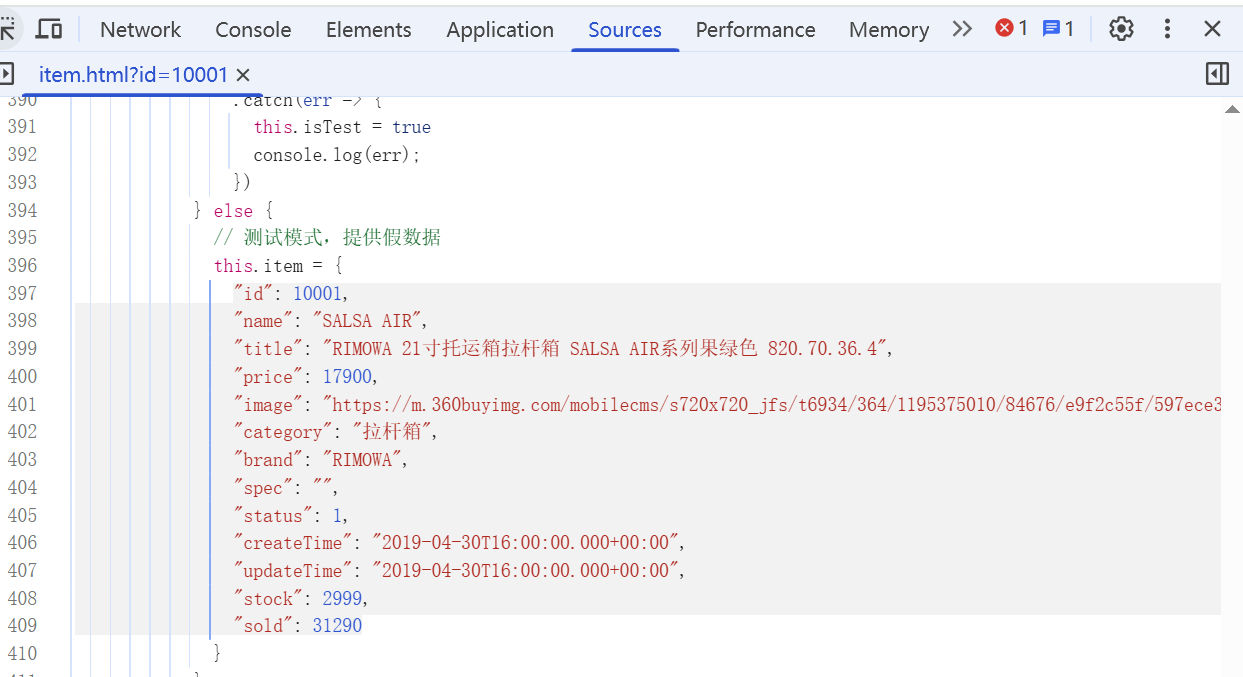
Task: Click the category value "拉杆箱"
Action: click(x=391, y=432)
